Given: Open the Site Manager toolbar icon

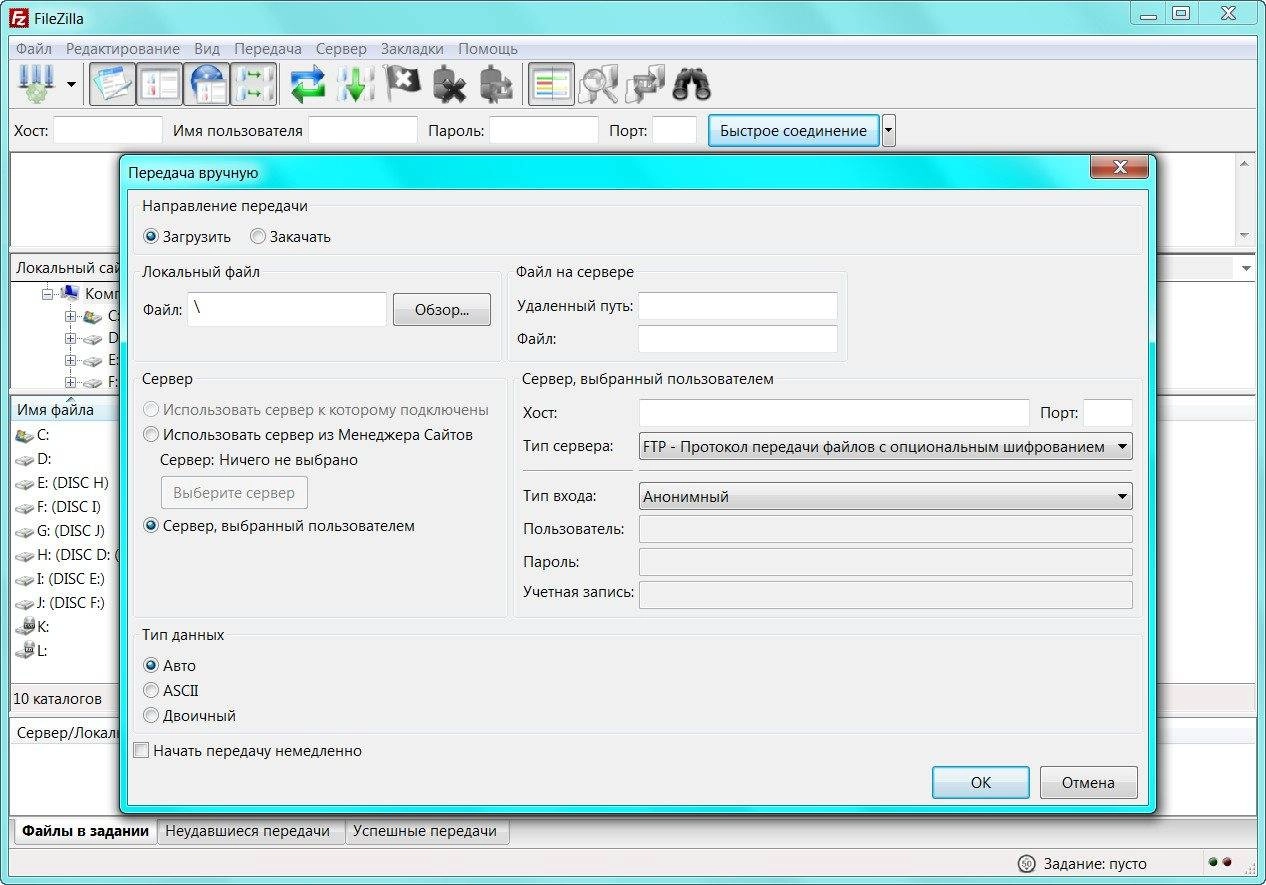Looking at the screenshot, I should (x=36, y=84).
